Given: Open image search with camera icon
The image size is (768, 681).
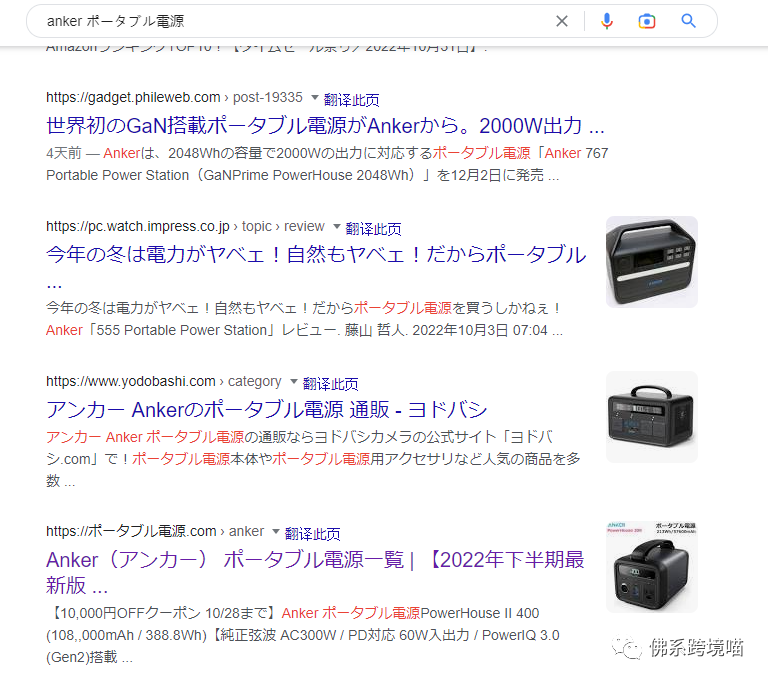Looking at the screenshot, I should [647, 21].
